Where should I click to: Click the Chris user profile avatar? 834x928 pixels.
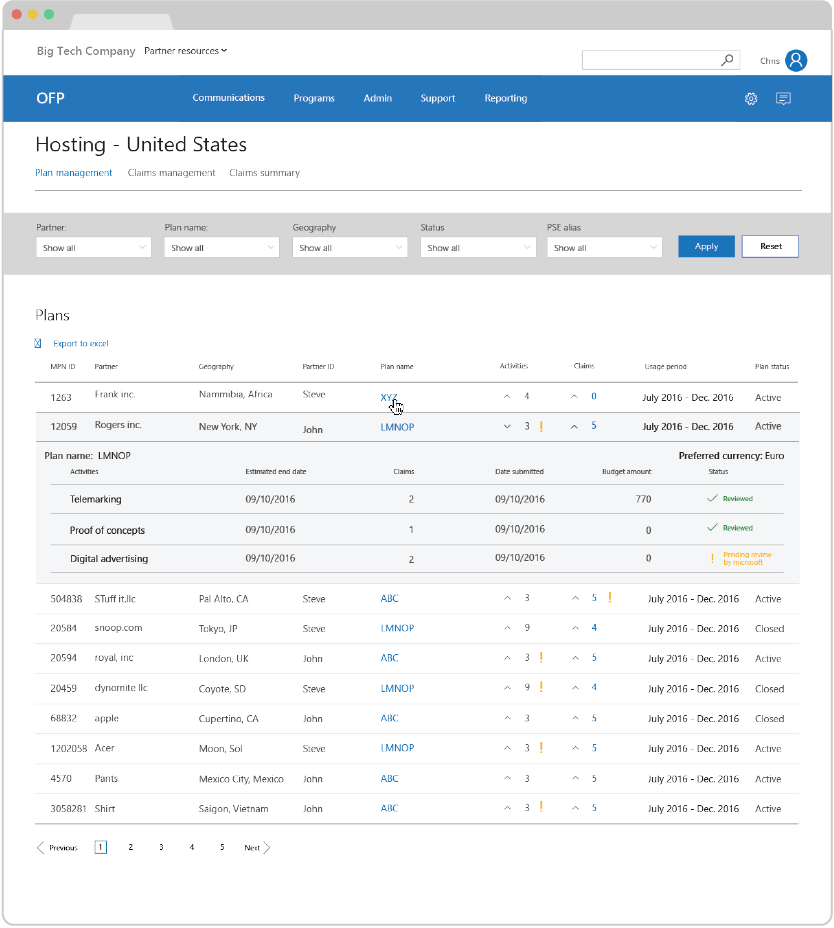pos(796,61)
